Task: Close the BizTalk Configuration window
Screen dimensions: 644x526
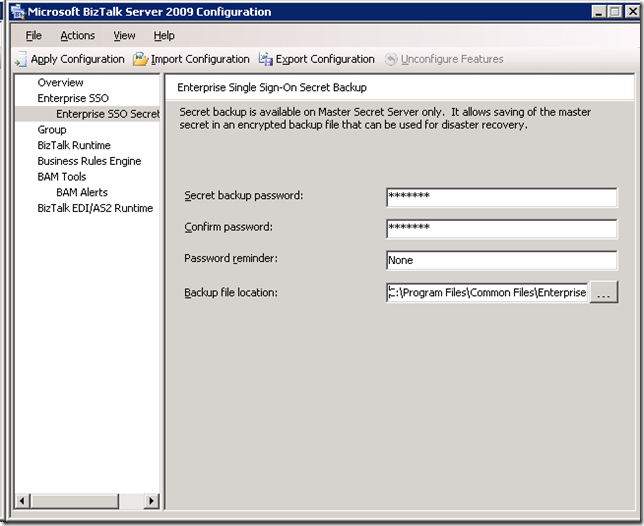Action: 632,11
